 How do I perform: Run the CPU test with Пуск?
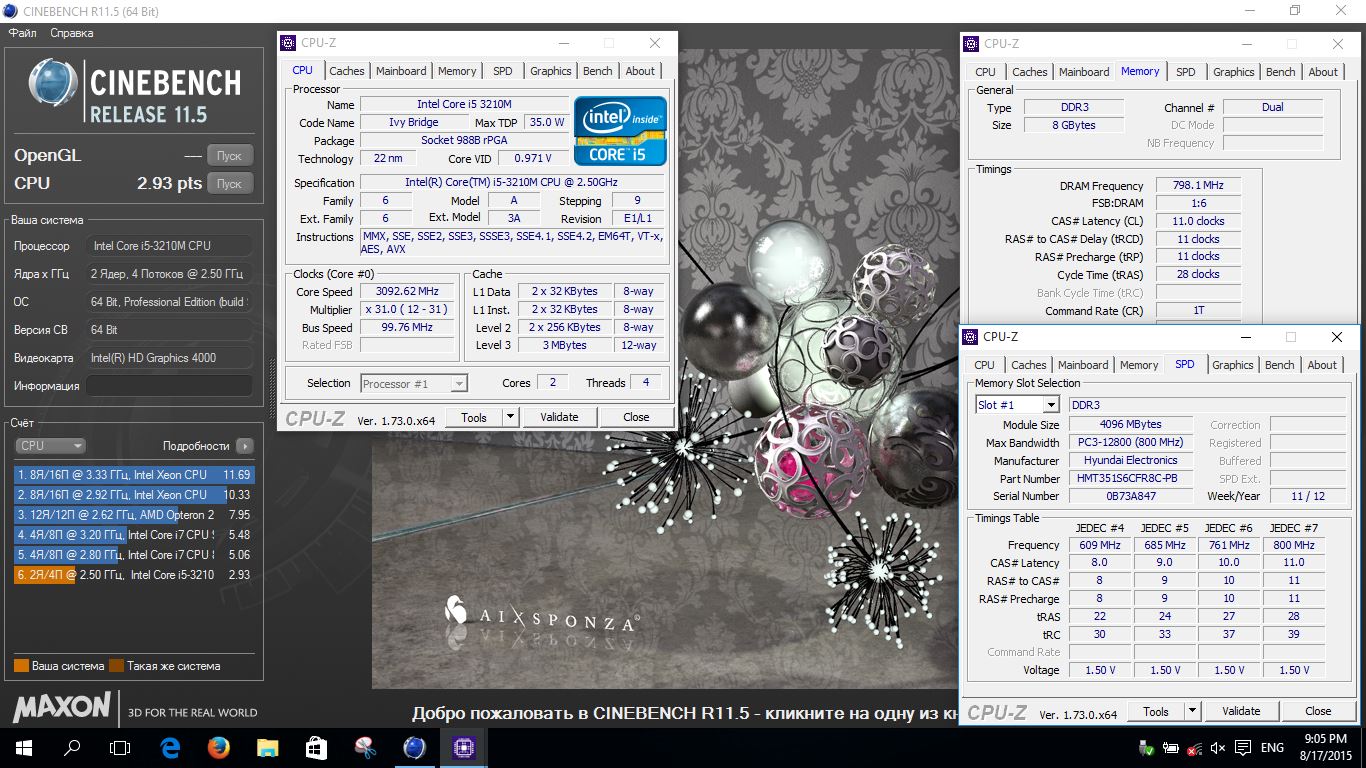pos(230,184)
